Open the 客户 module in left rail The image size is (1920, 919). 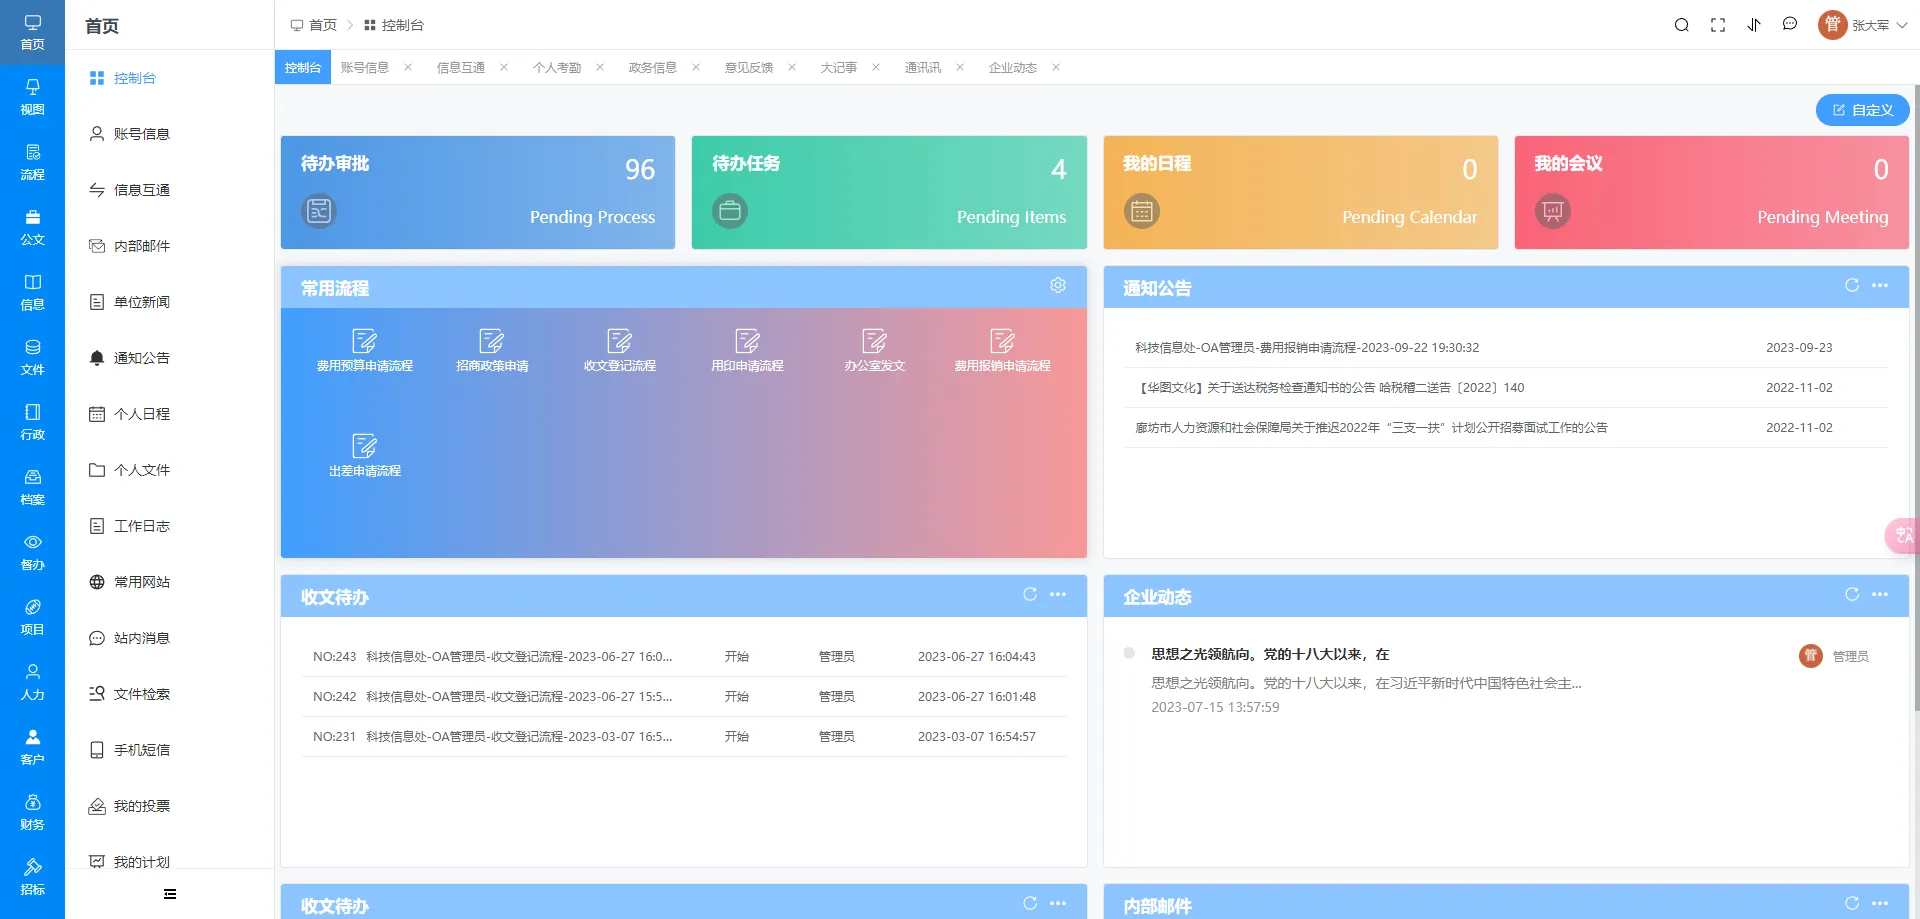click(32, 747)
